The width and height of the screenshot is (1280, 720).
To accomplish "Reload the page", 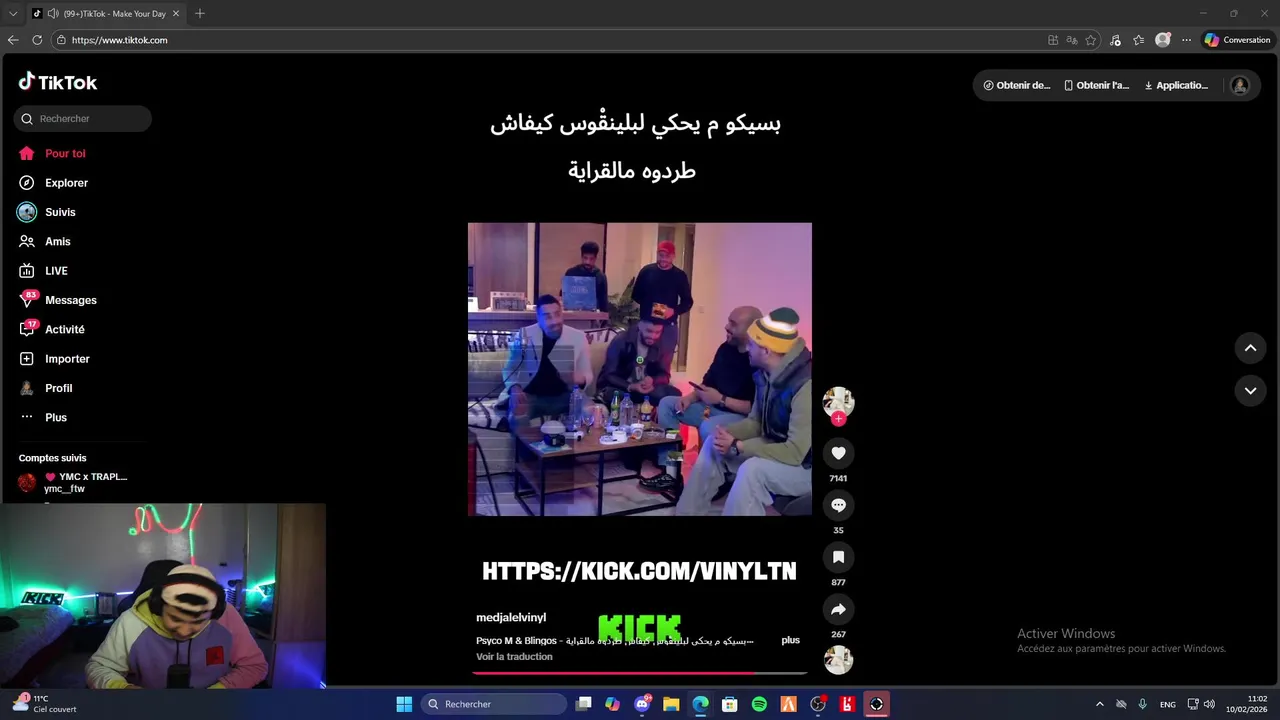I will coord(37,40).
